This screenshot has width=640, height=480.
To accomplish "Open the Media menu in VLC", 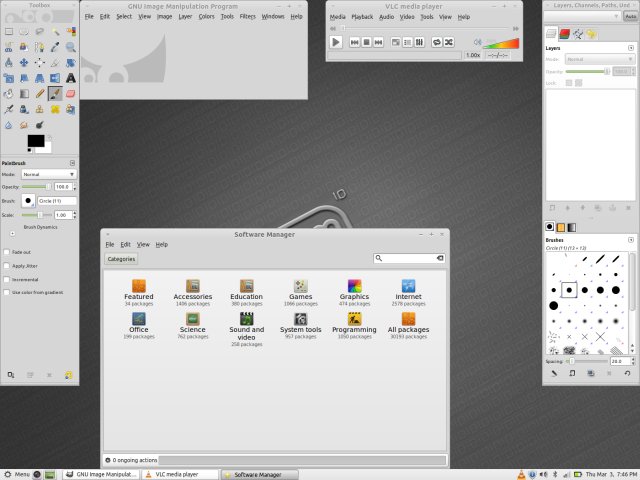I will (x=338, y=17).
